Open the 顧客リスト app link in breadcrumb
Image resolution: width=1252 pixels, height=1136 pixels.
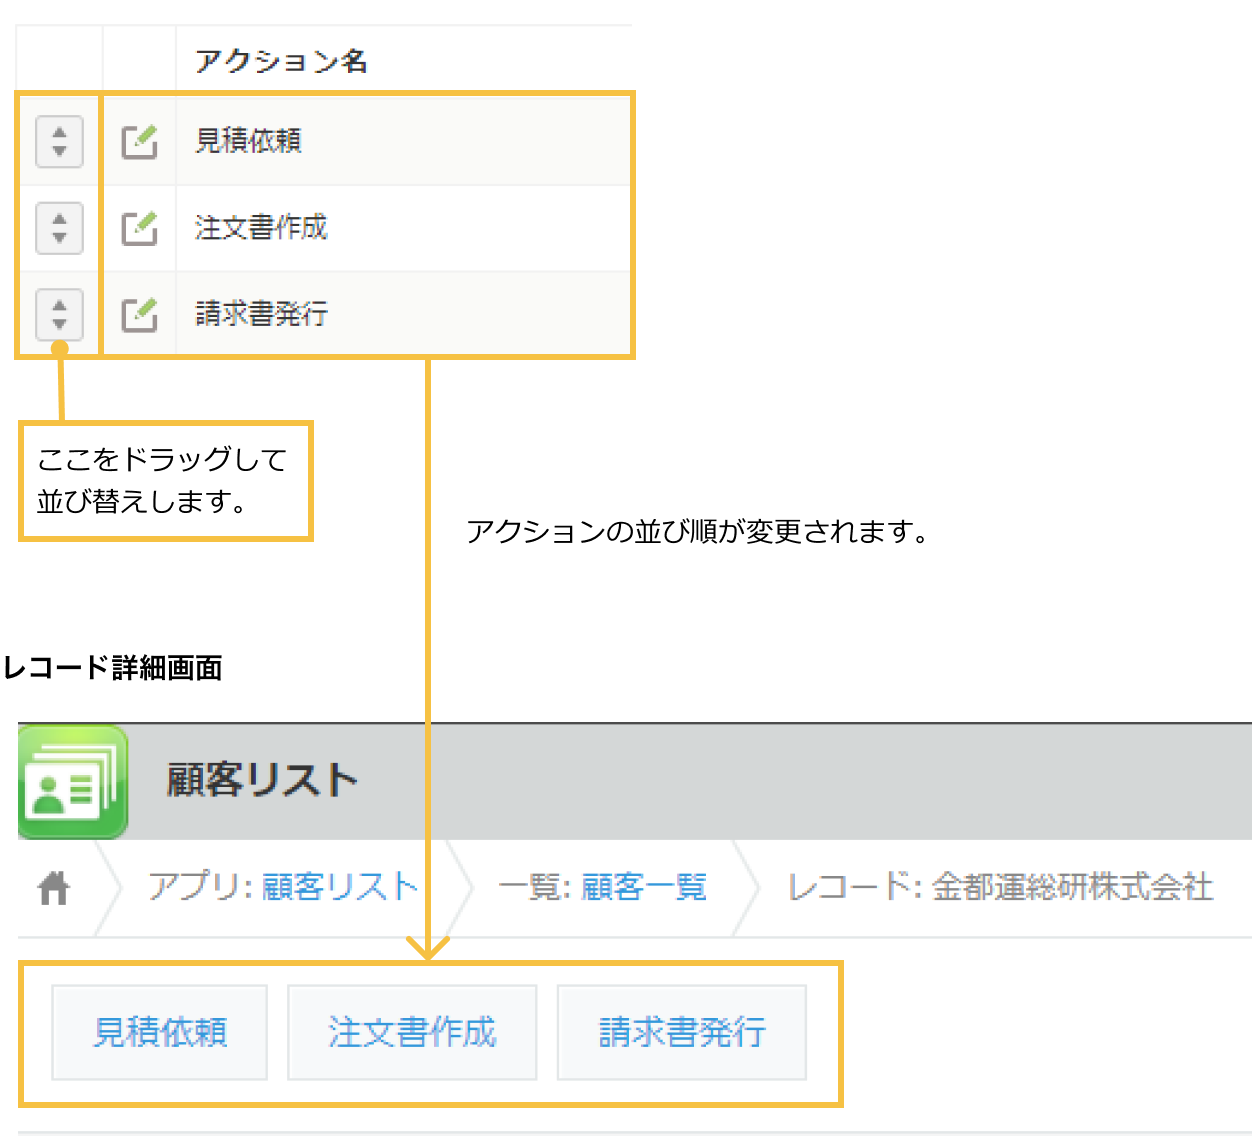coord(340,886)
